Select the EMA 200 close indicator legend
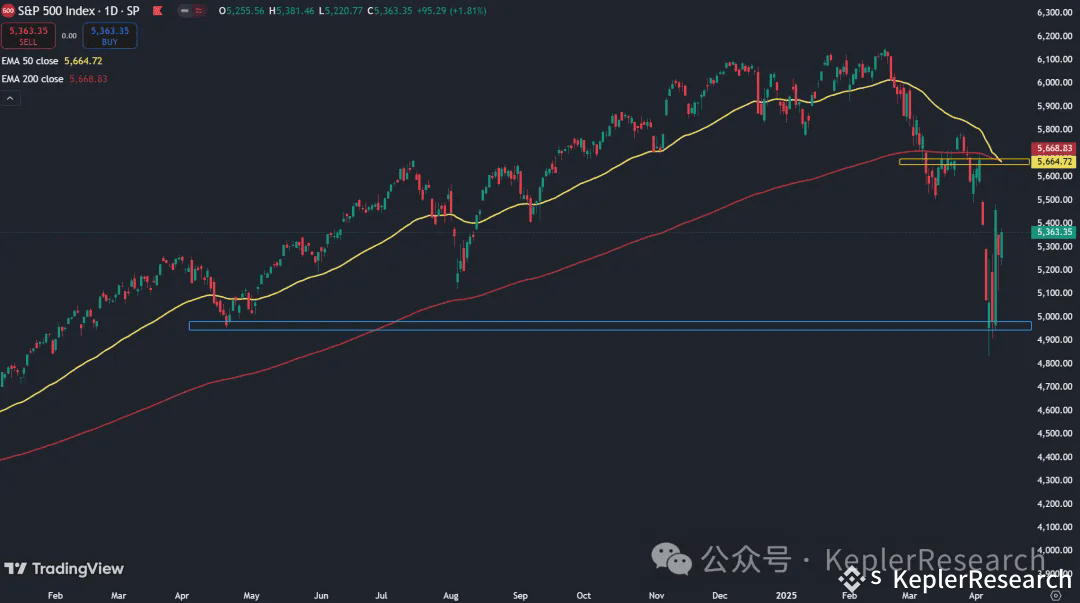 tap(54, 79)
